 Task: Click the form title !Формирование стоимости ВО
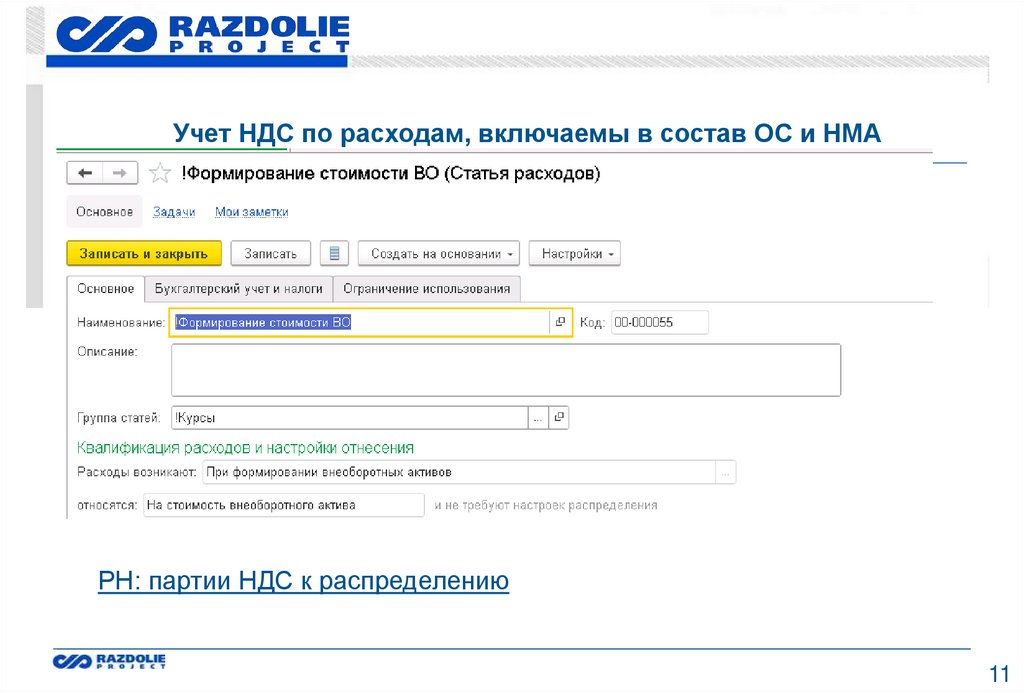391,173
